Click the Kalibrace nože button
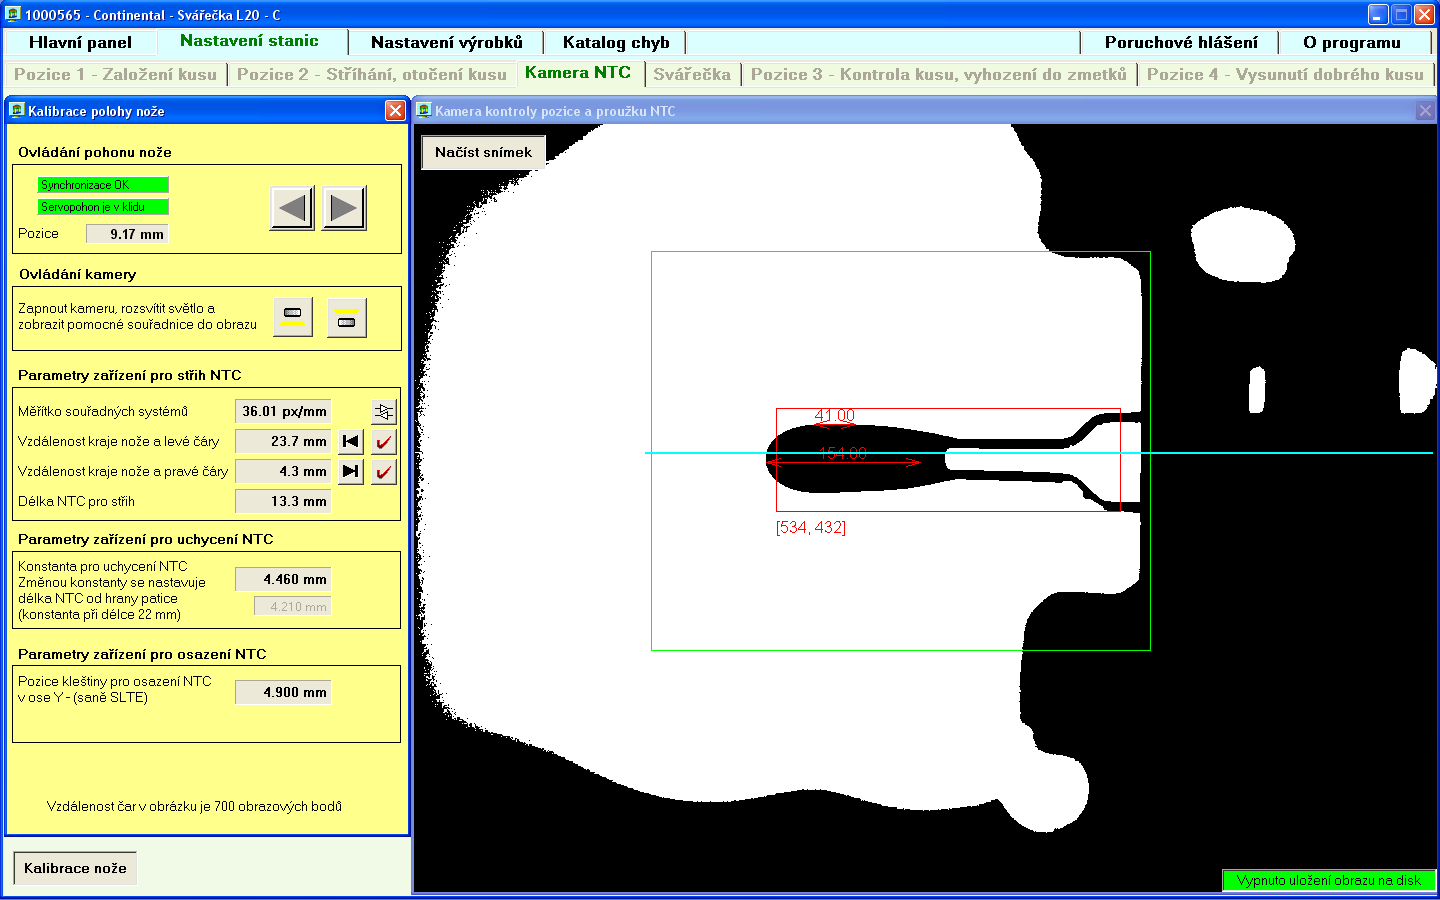The image size is (1440, 900). [75, 868]
